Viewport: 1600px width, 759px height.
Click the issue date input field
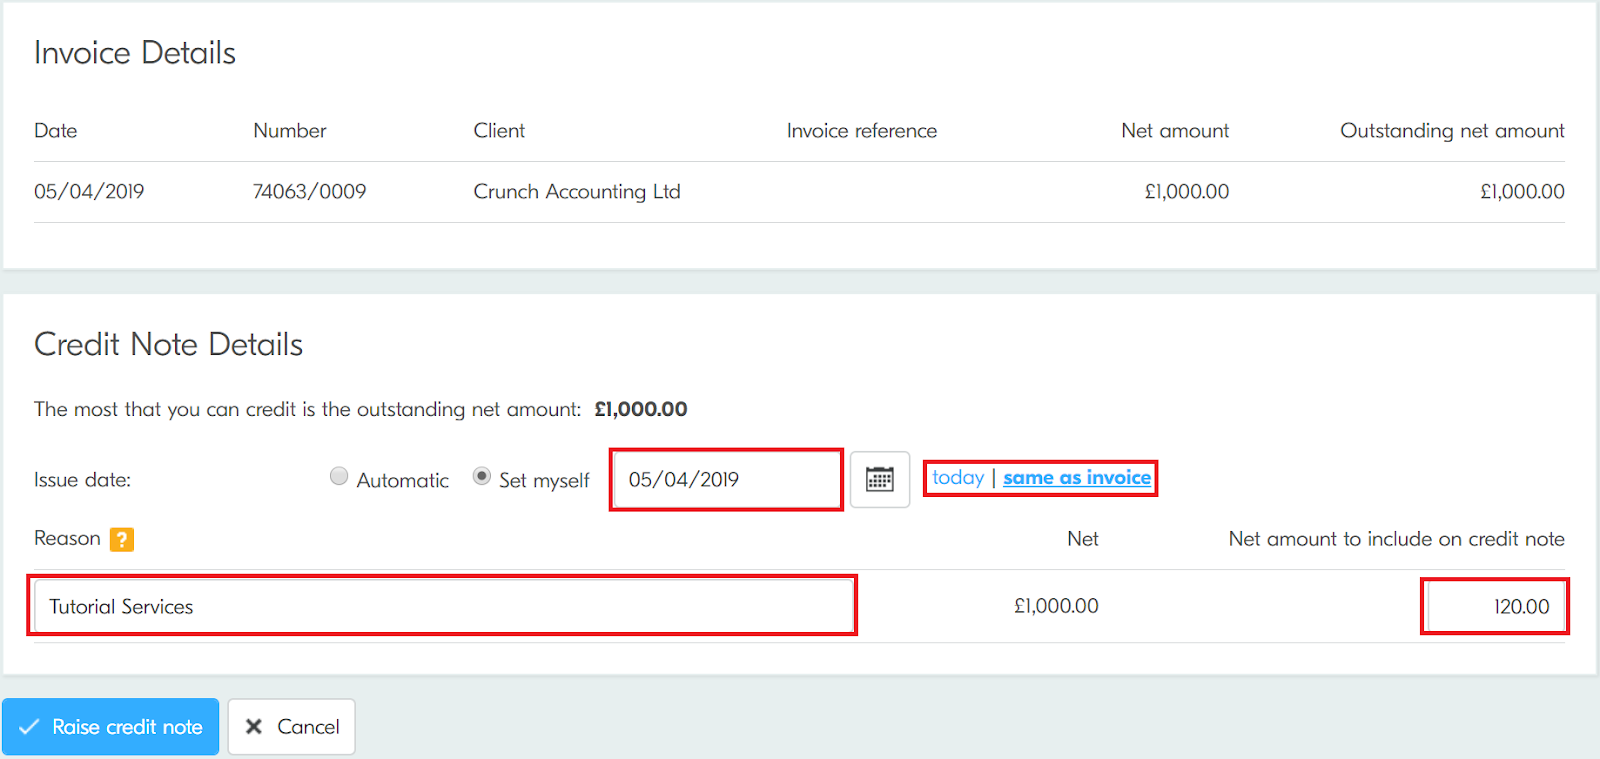(x=726, y=480)
